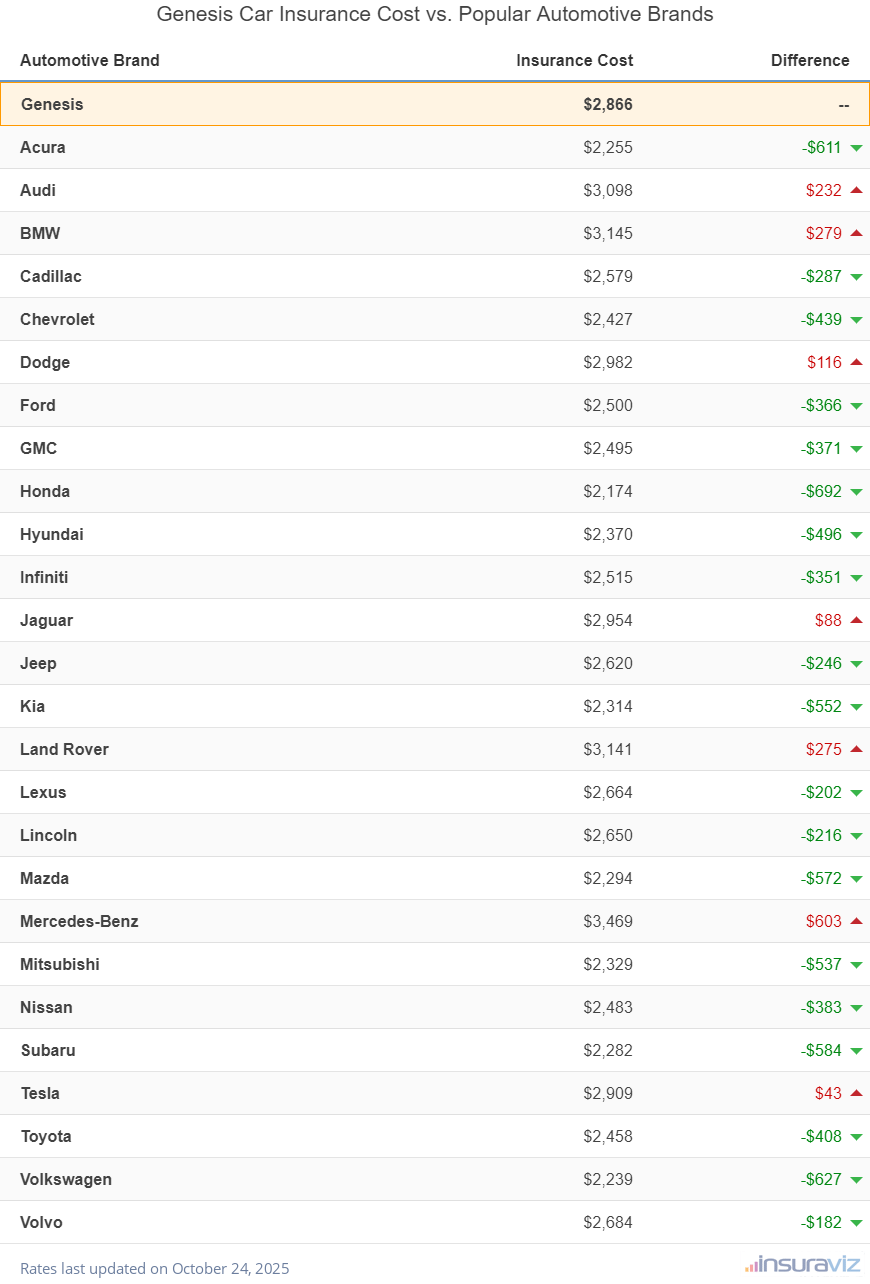
Task: Click the Hyundai brand name
Action: pyautogui.click(x=52, y=534)
